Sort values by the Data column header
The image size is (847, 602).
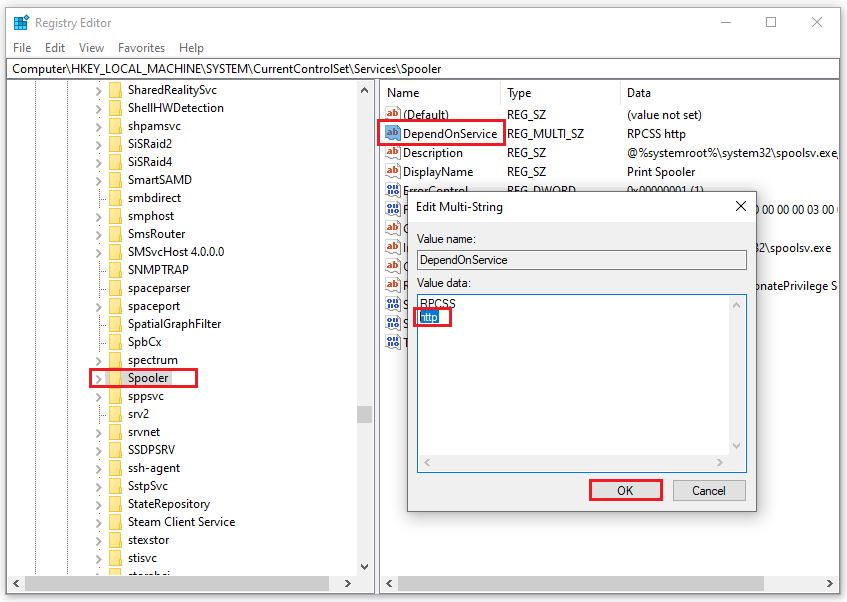pos(729,93)
